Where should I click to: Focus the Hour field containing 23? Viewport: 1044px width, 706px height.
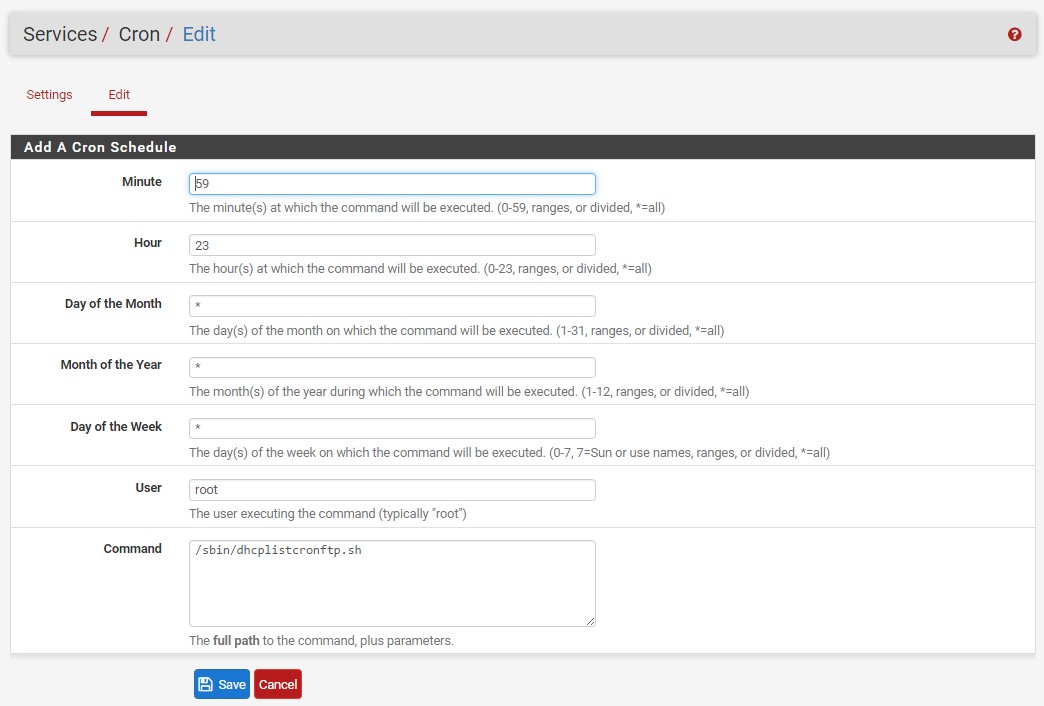392,245
